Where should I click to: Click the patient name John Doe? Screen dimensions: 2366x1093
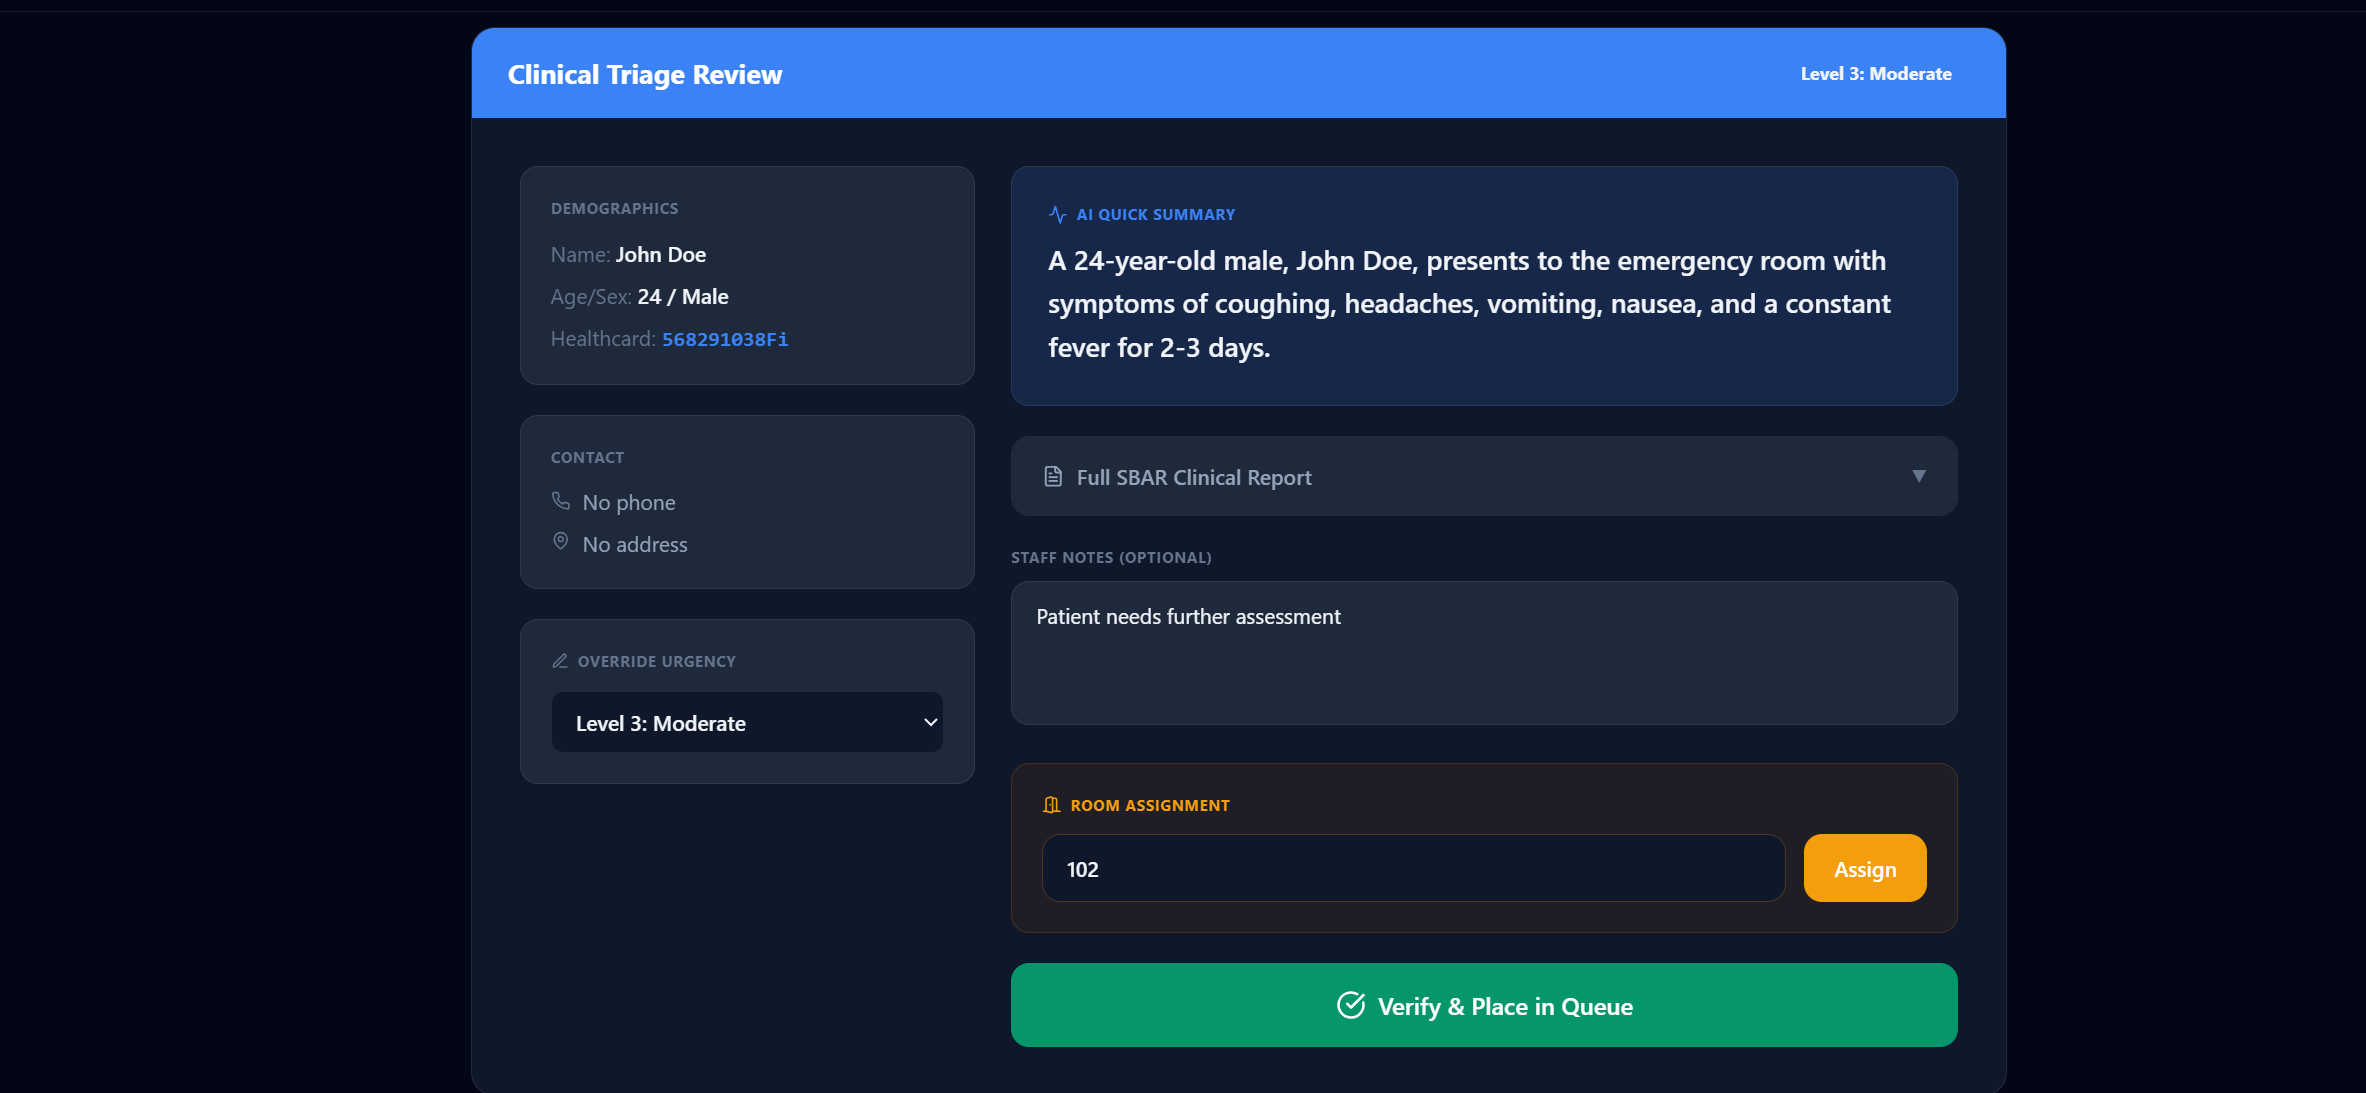coord(660,255)
